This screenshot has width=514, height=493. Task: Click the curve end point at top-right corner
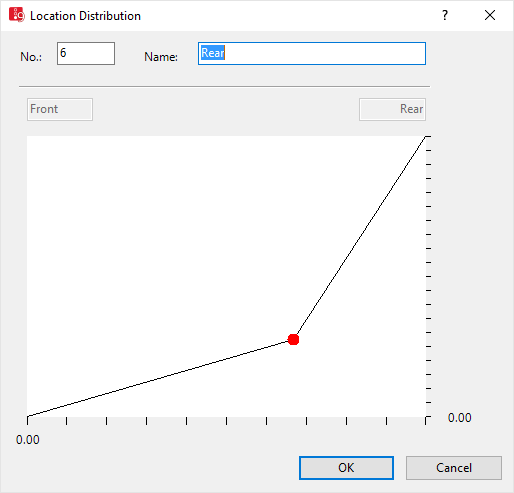point(426,136)
